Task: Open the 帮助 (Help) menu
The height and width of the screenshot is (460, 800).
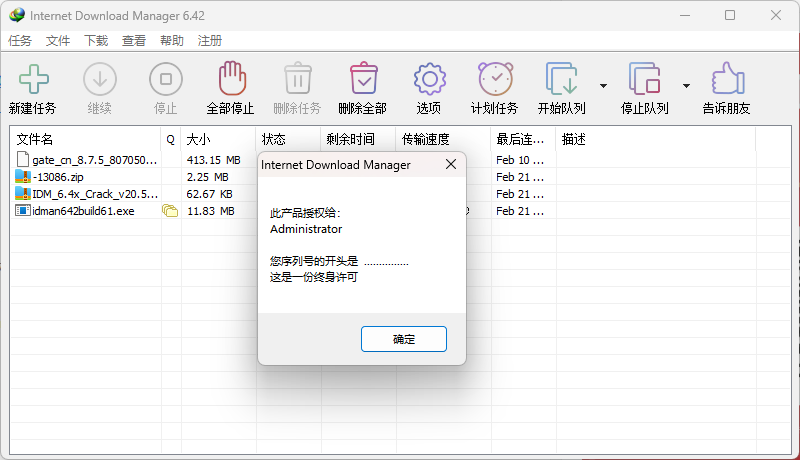Action: pyautogui.click(x=172, y=41)
